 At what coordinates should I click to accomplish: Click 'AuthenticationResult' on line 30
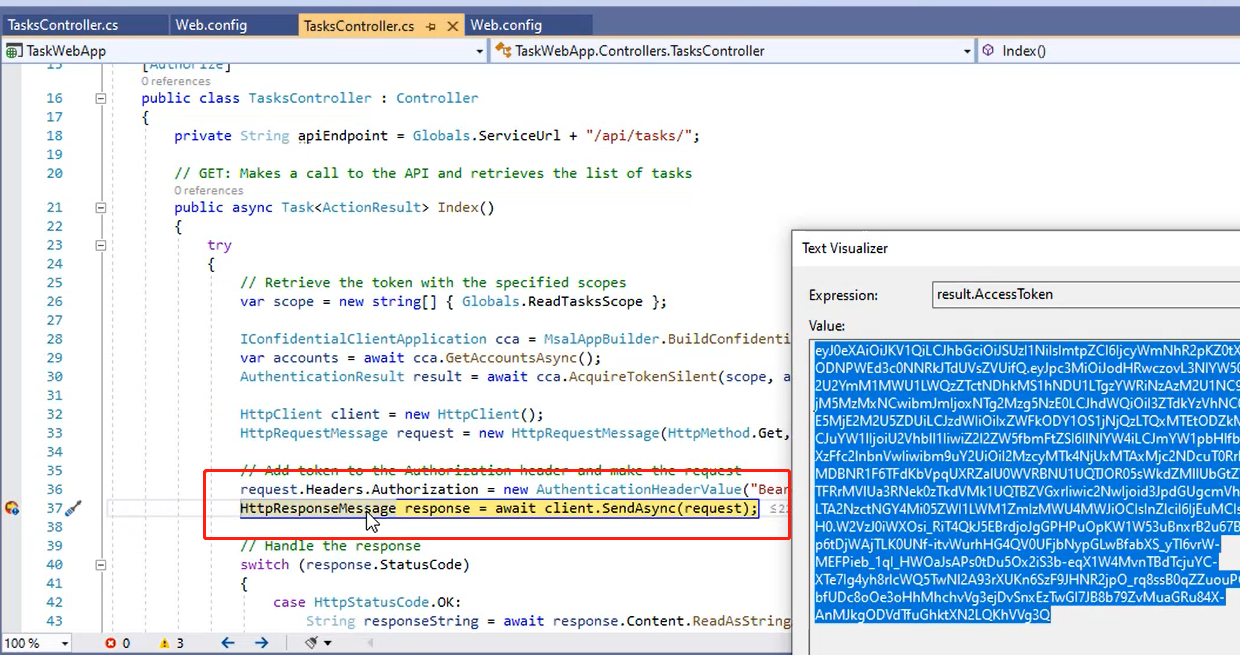click(322, 376)
